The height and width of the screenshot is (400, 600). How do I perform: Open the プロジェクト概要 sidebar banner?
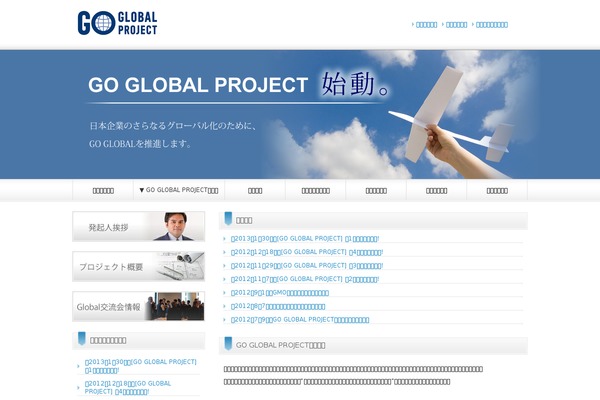[139, 266]
